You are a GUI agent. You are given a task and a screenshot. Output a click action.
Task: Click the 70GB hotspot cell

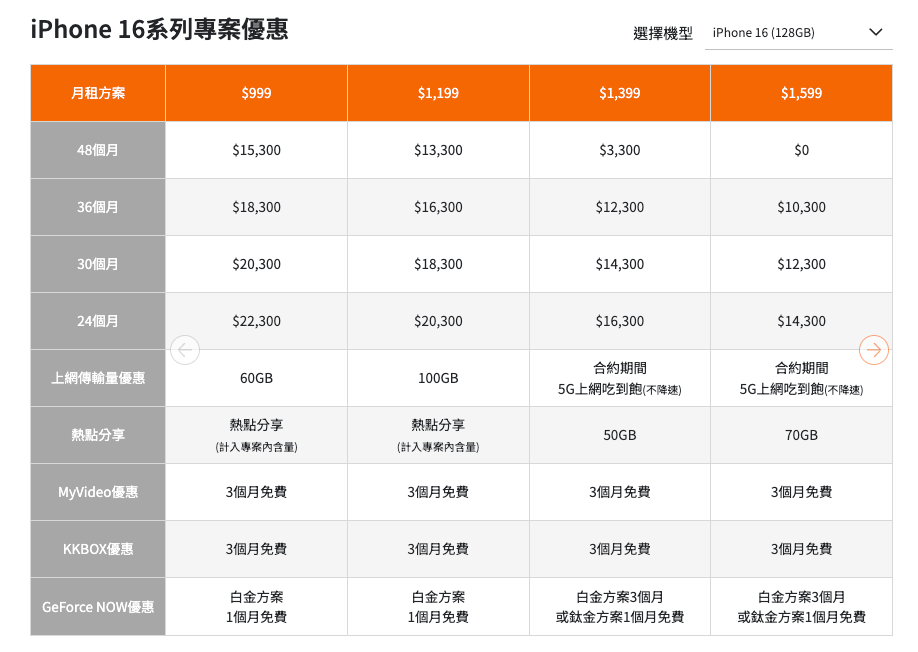tap(801, 435)
